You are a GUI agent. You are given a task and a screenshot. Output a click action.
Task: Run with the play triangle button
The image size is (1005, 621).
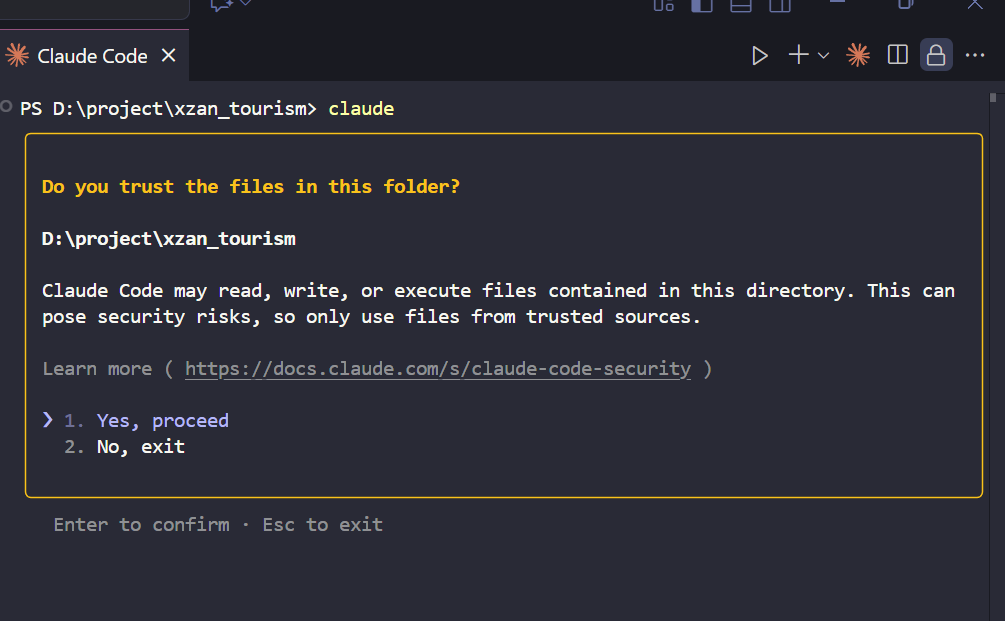(x=760, y=56)
